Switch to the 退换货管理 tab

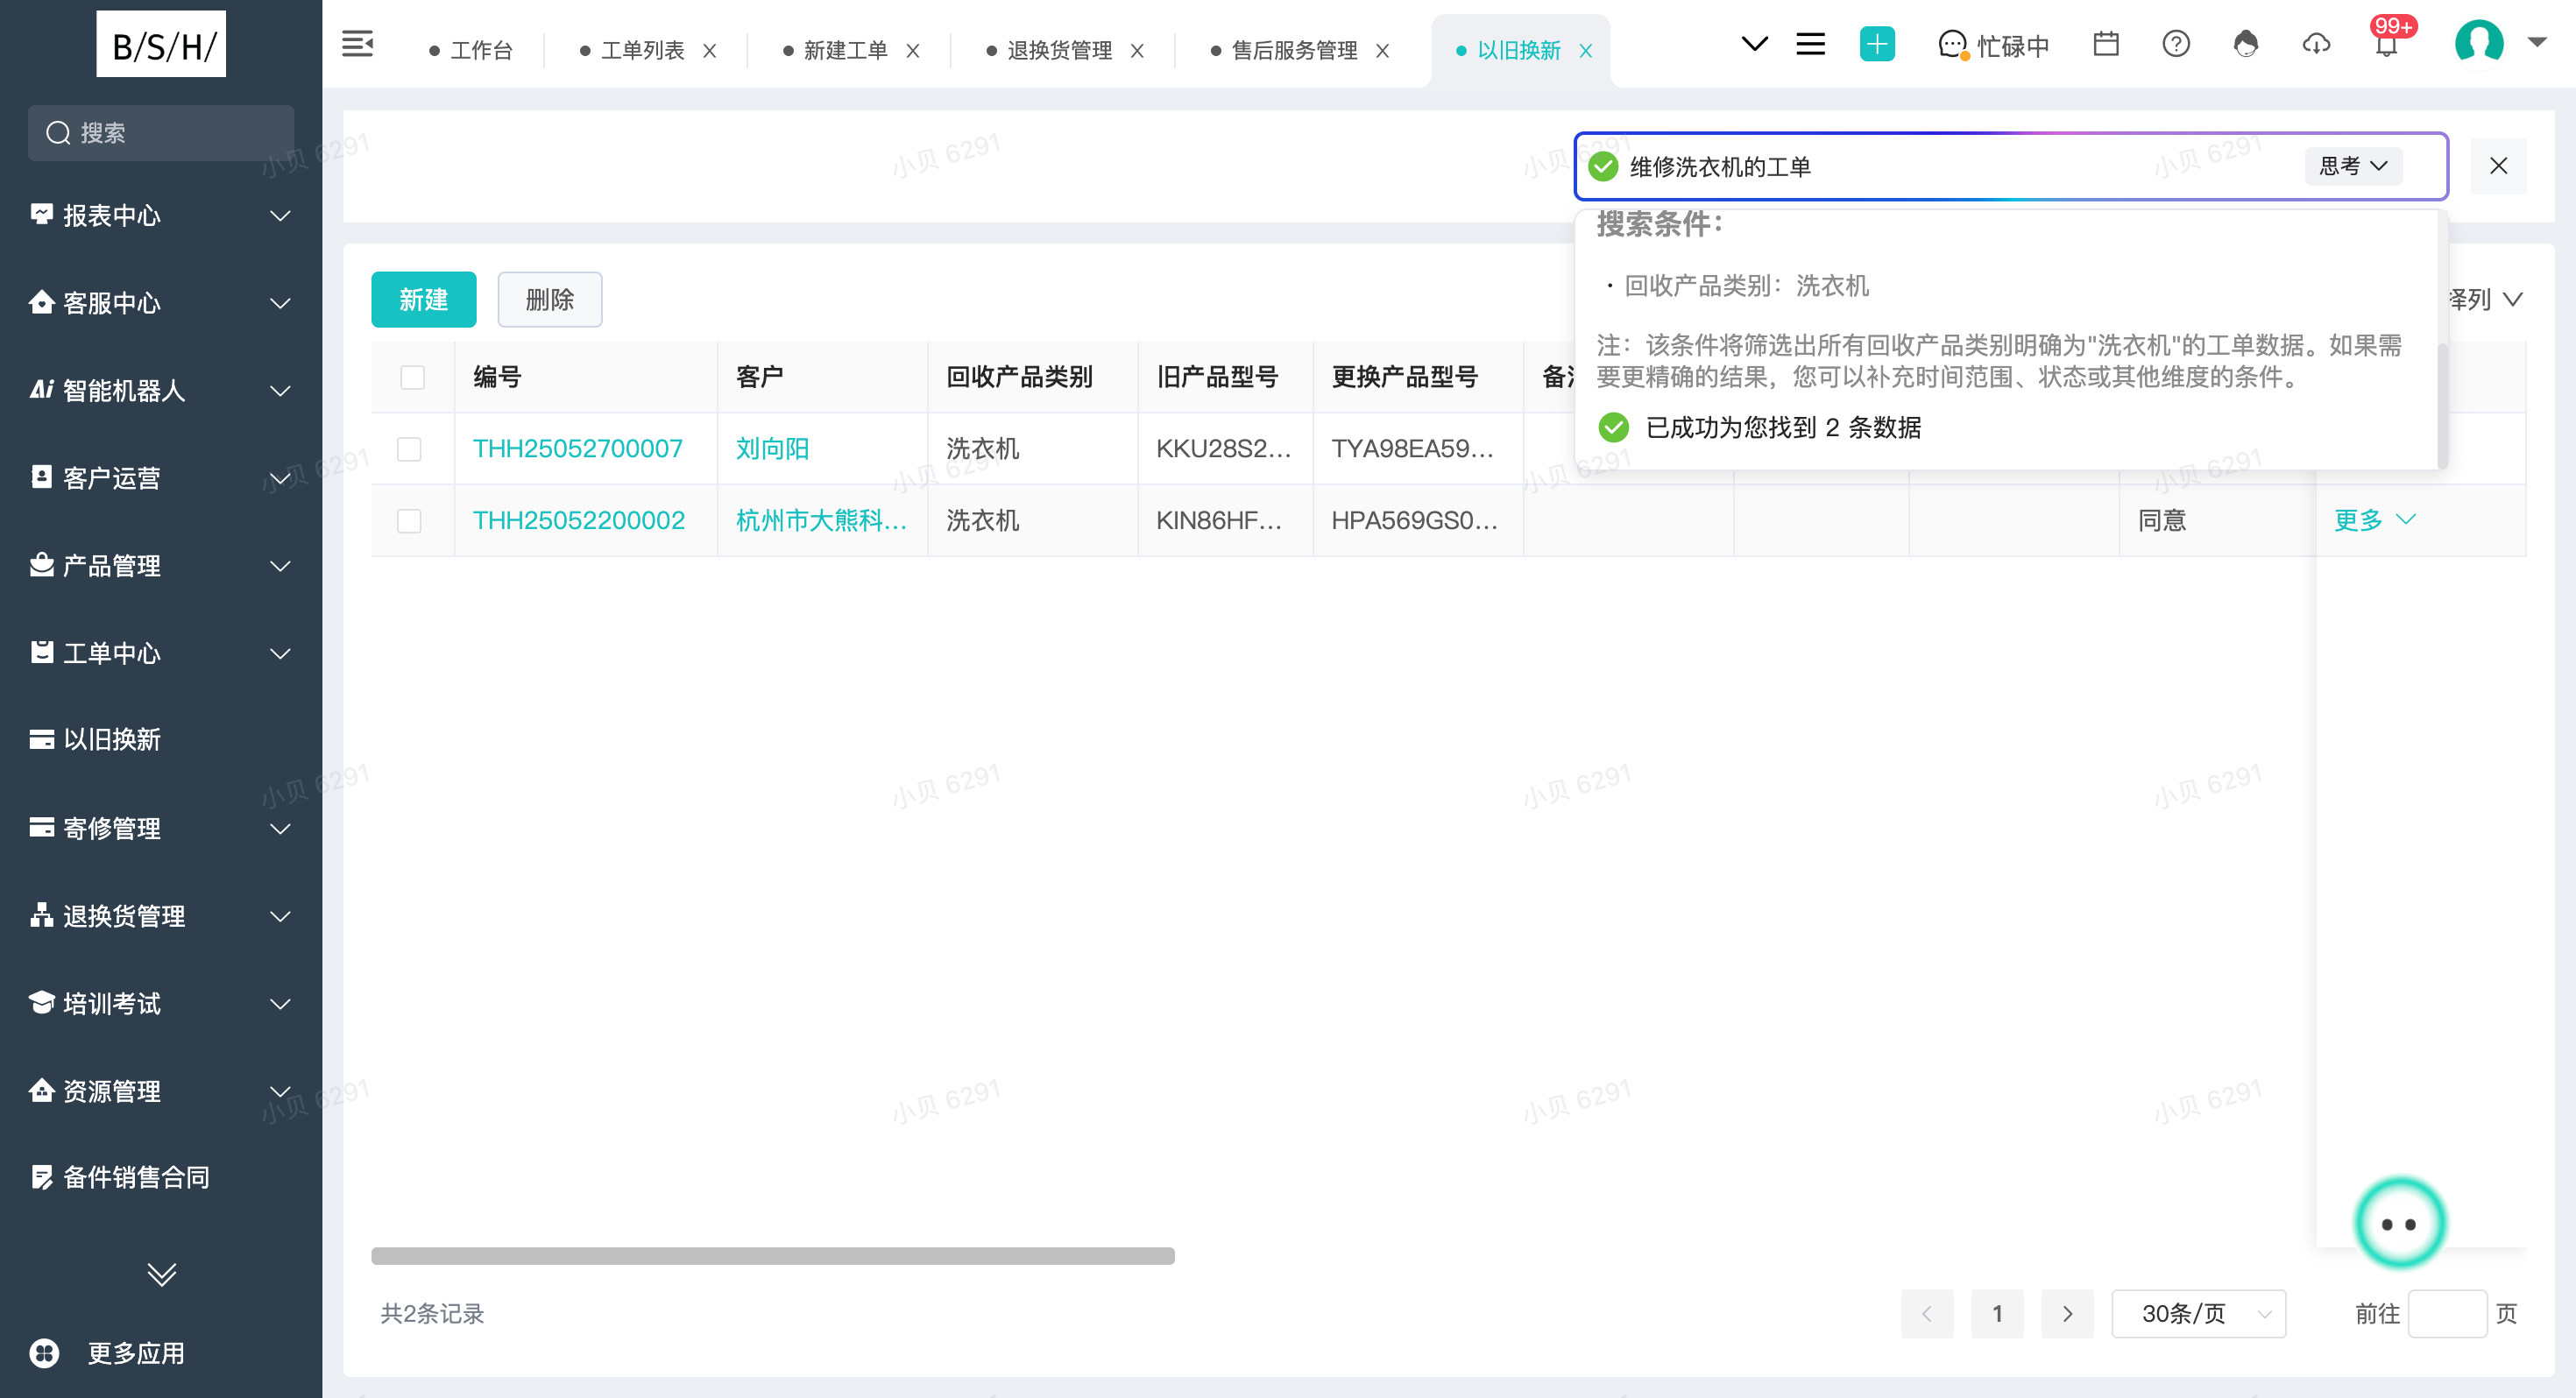1050,50
